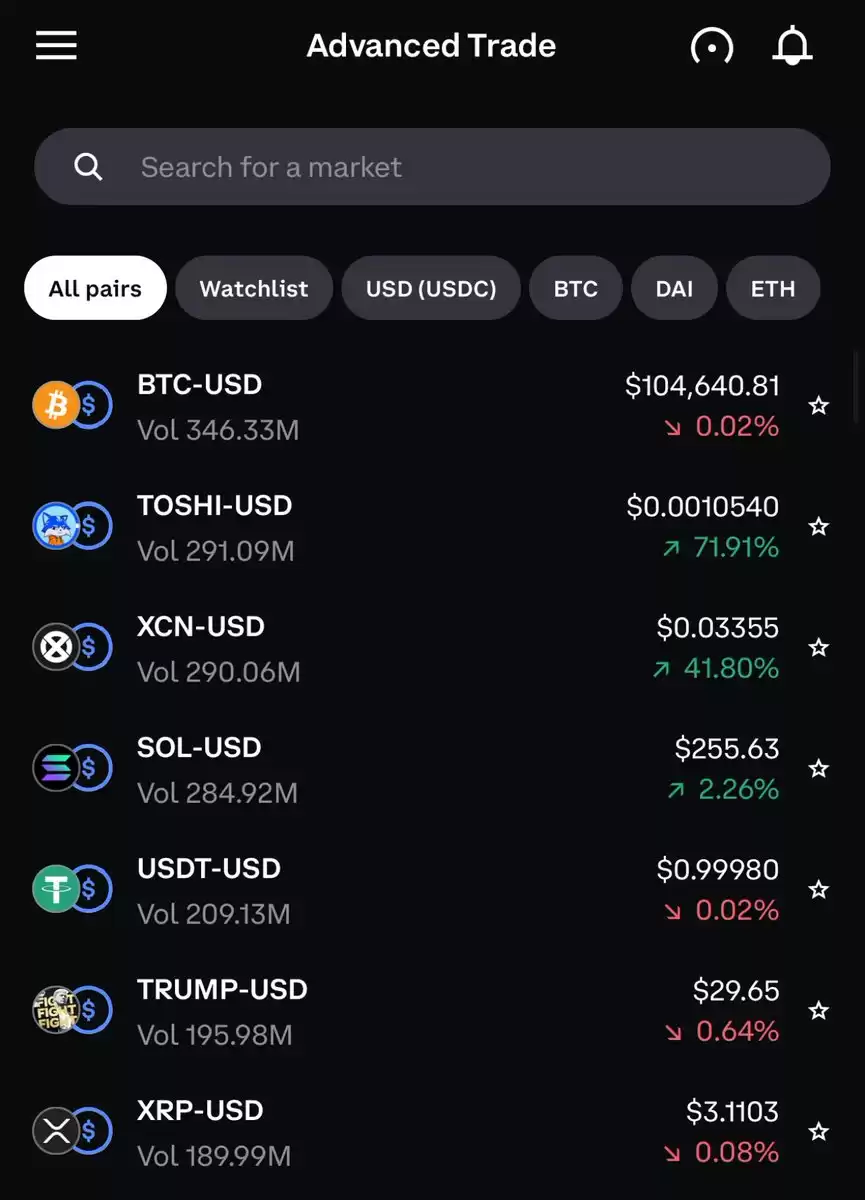Tap the TOSHI cat coin icon
Screen dimensions: 865x1200
[55, 527]
